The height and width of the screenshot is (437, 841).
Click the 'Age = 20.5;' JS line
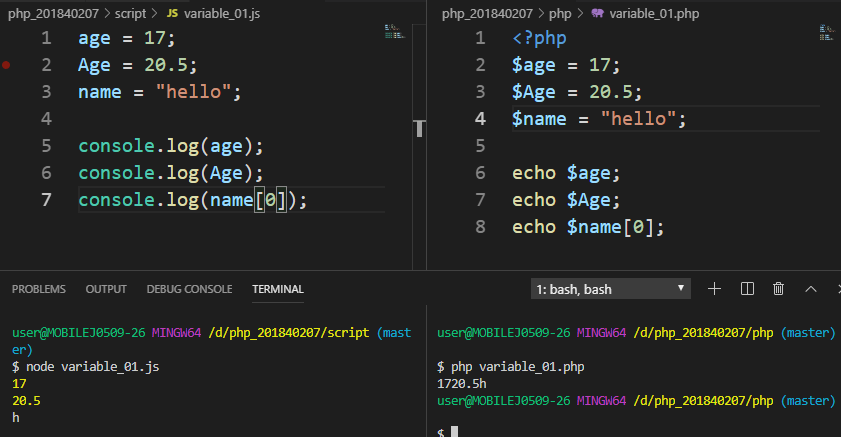137,65
